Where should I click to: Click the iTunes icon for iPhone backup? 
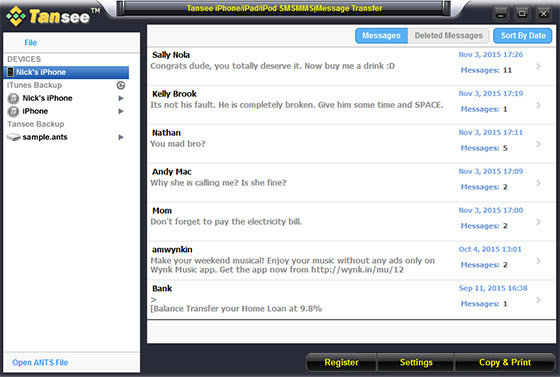13,111
